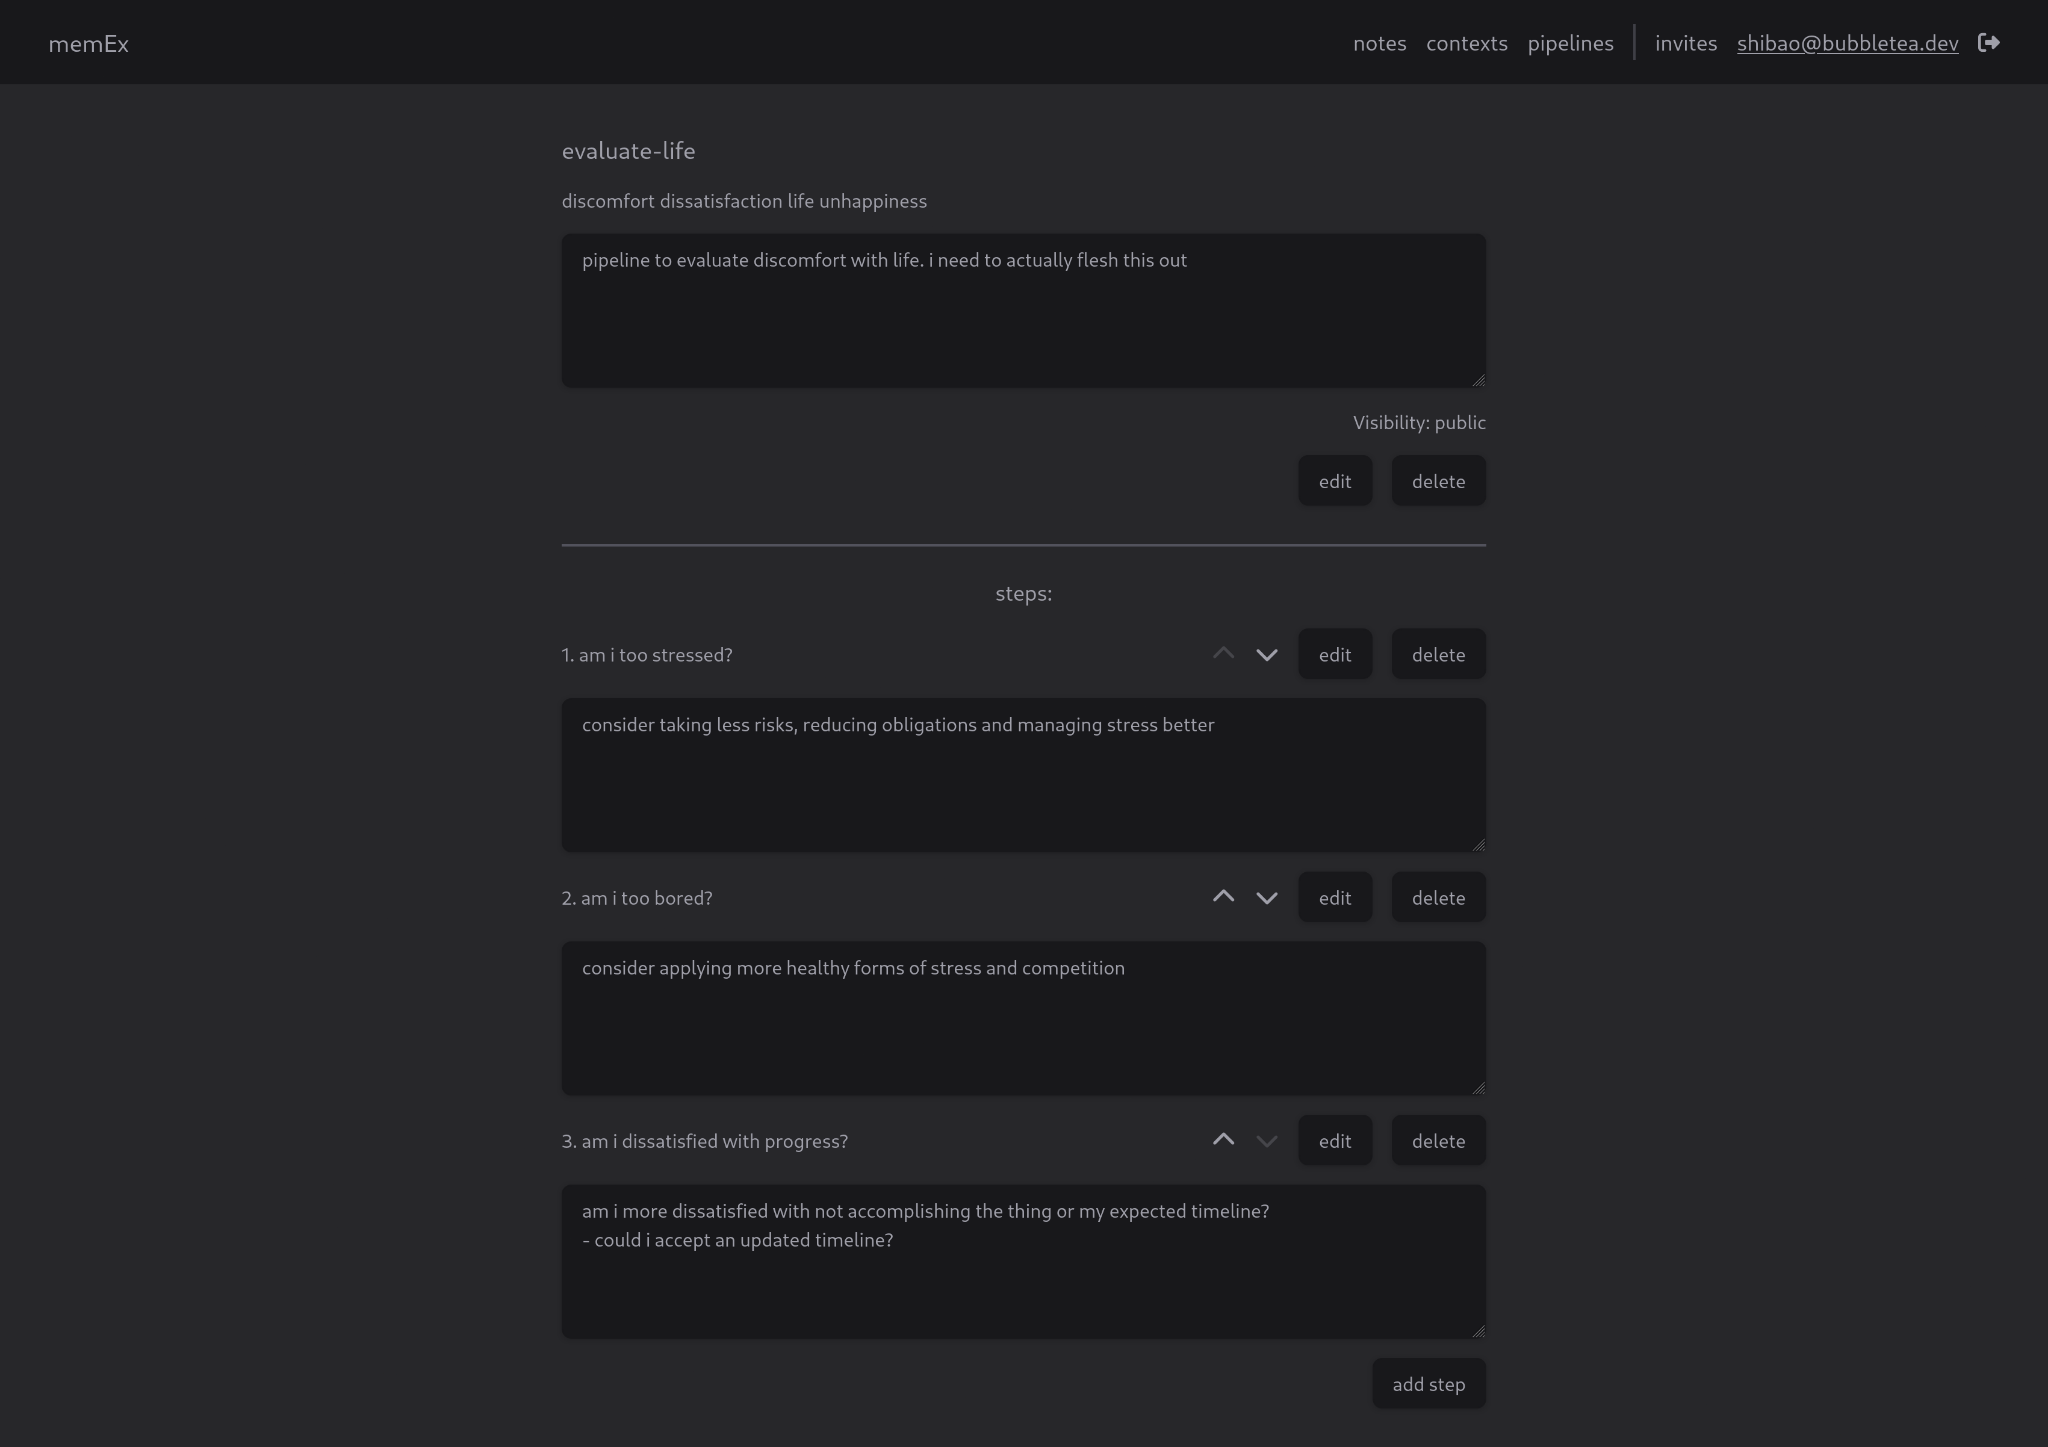Delete the 'am i too bored?' step
Viewport: 2048px width, 1447px height.
click(x=1437, y=898)
